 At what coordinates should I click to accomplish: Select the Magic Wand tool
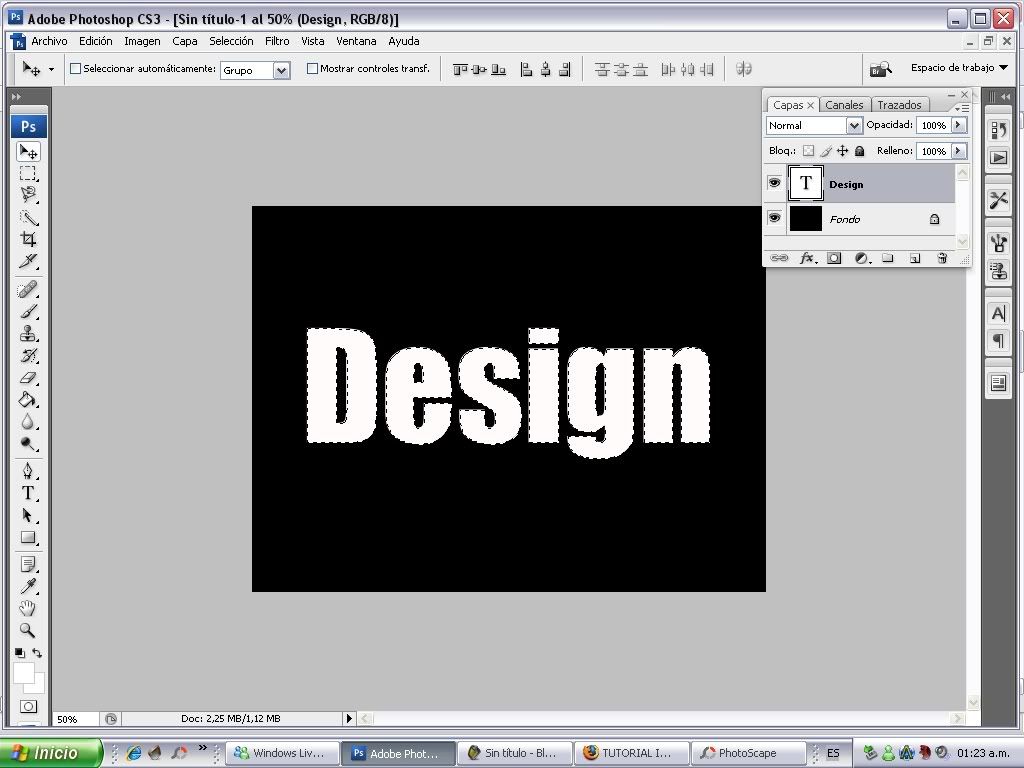[27, 217]
